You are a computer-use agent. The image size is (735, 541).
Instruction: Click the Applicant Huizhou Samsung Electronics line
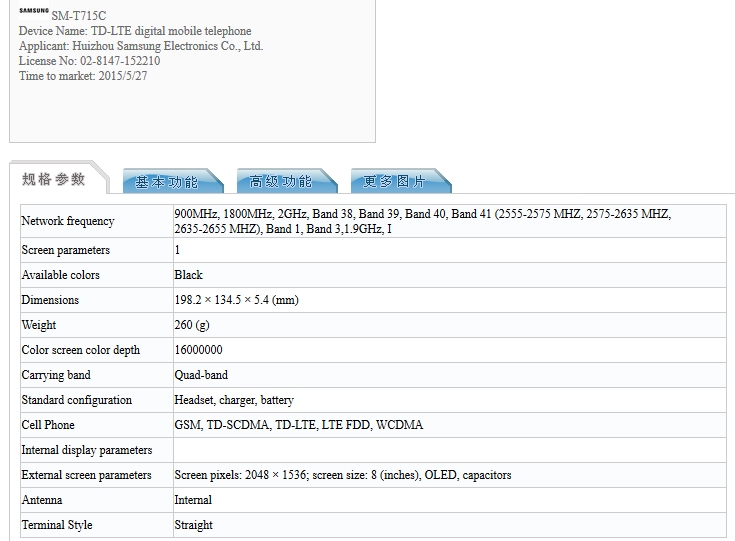(x=141, y=46)
